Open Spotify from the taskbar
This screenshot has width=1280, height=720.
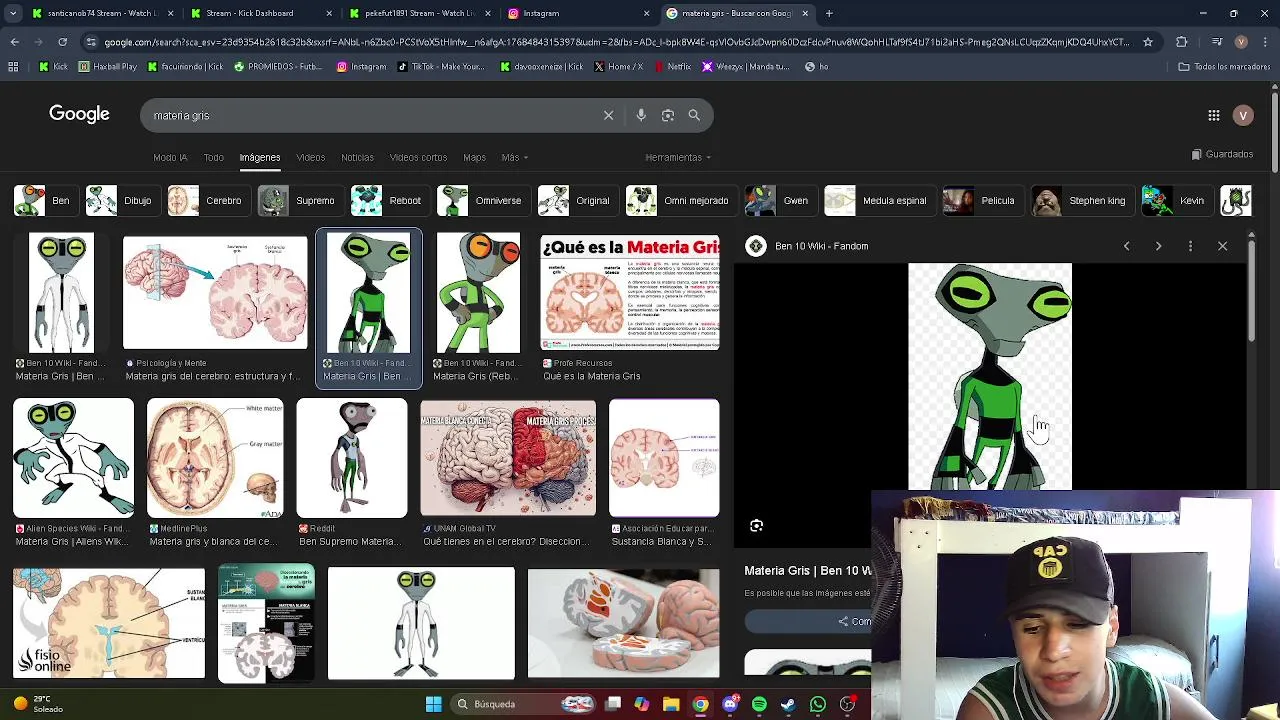(759, 704)
